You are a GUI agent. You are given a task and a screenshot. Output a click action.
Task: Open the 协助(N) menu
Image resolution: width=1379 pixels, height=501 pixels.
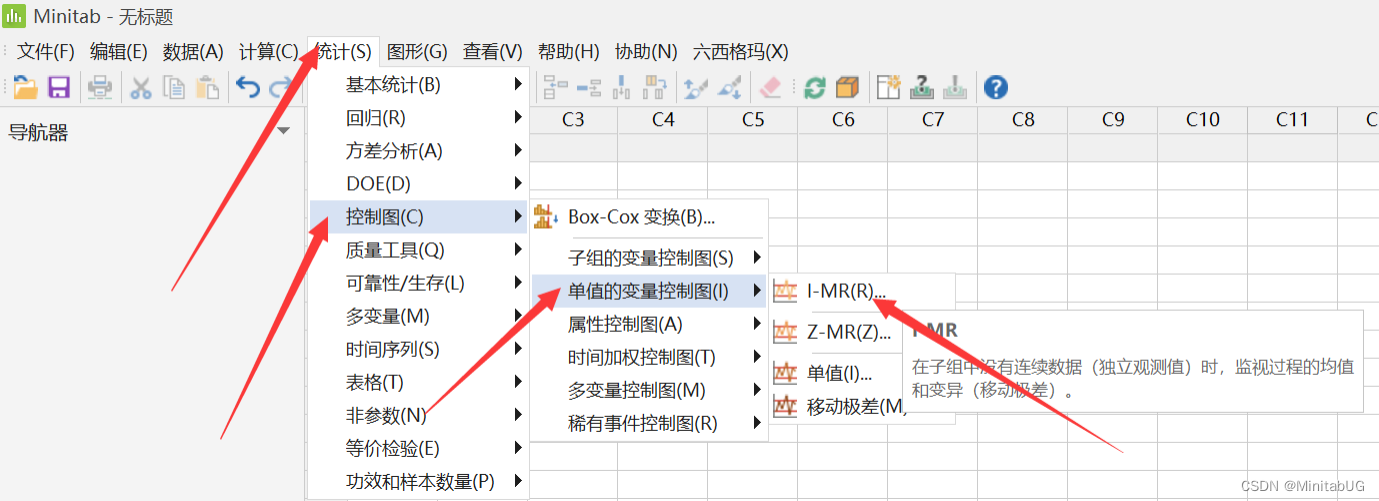[x=646, y=51]
